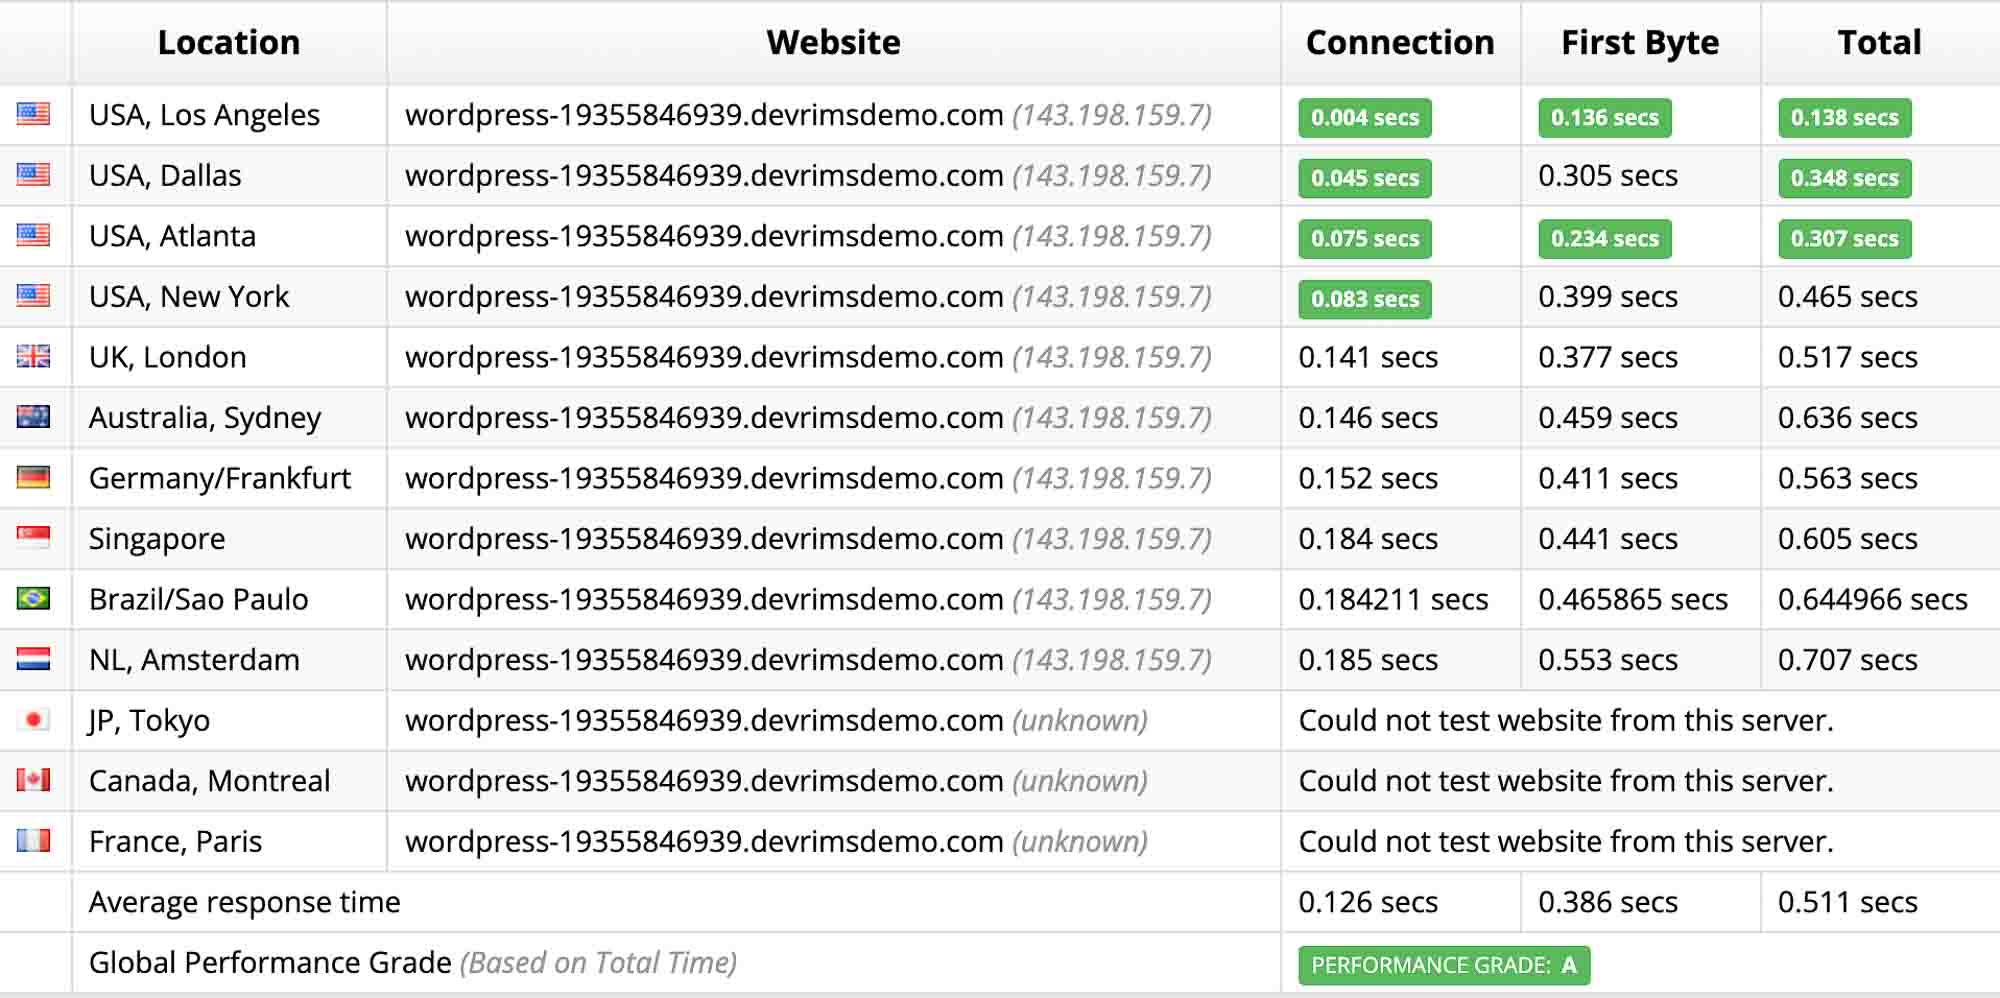Viewport: 2000px width, 998px height.
Task: Open the Connection column header to sort
Action: pyautogui.click(x=1399, y=42)
